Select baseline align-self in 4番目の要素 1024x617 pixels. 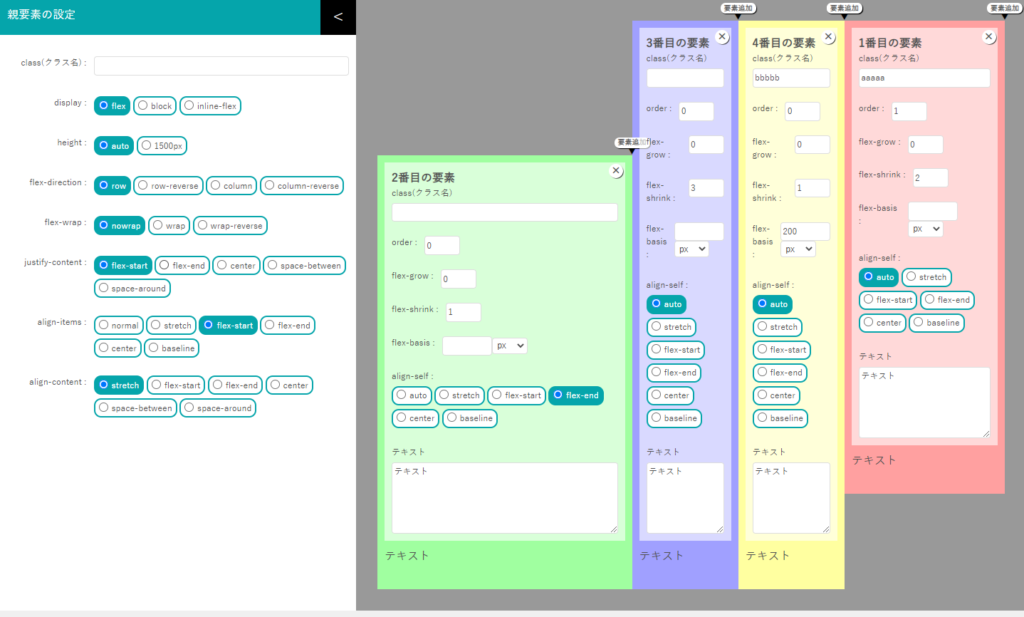tap(779, 418)
